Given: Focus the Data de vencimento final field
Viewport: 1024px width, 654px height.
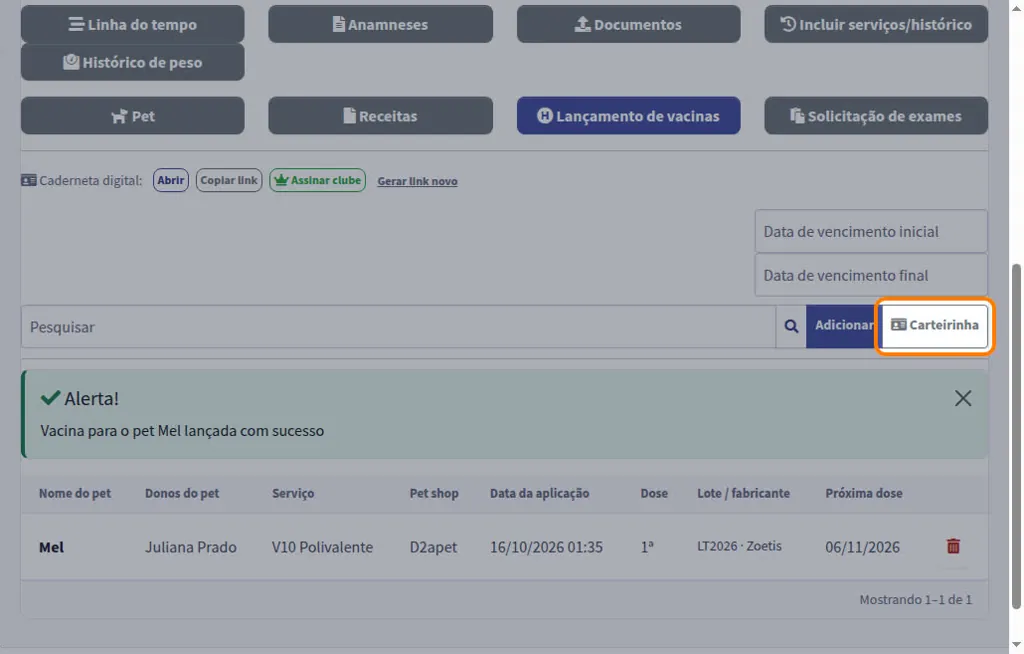Looking at the screenshot, I should pos(871,275).
